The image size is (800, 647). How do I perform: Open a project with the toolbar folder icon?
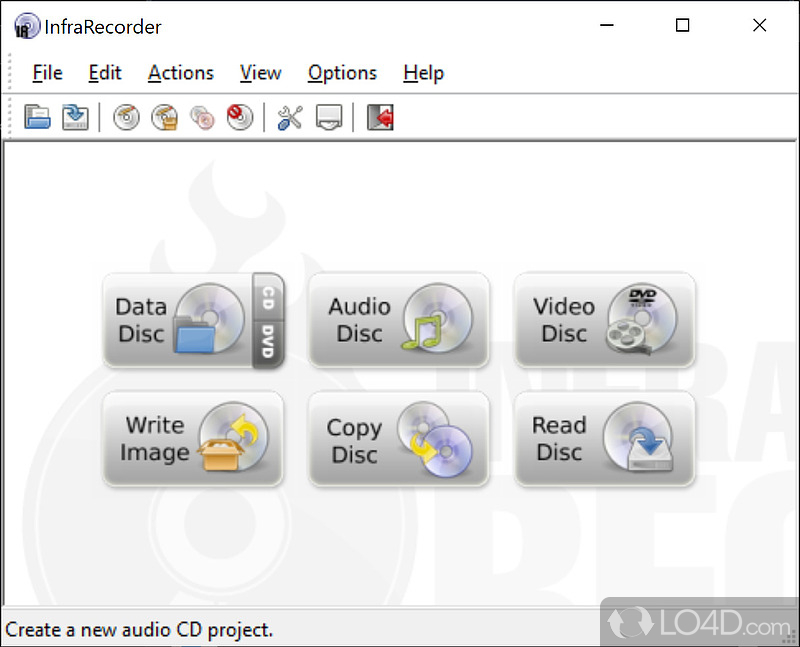pos(37,117)
